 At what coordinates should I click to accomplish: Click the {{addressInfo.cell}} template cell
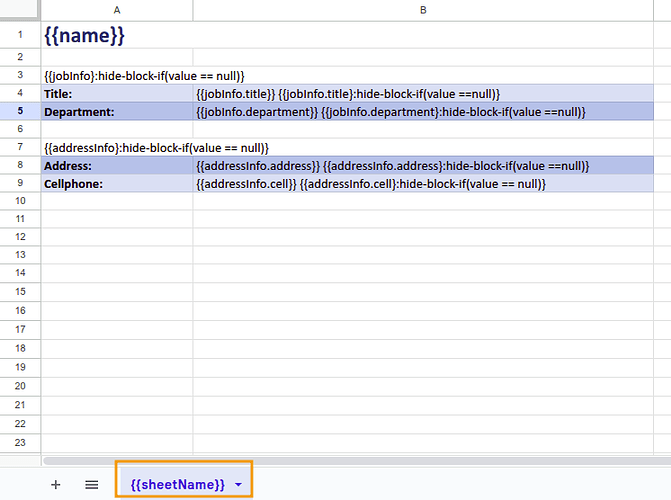(x=371, y=184)
